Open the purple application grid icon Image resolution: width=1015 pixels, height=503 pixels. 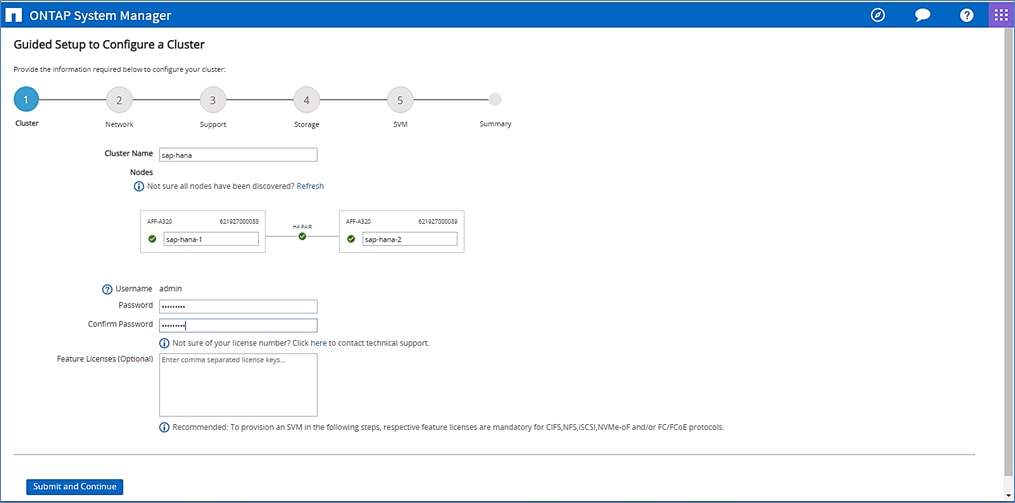click(x=1001, y=15)
